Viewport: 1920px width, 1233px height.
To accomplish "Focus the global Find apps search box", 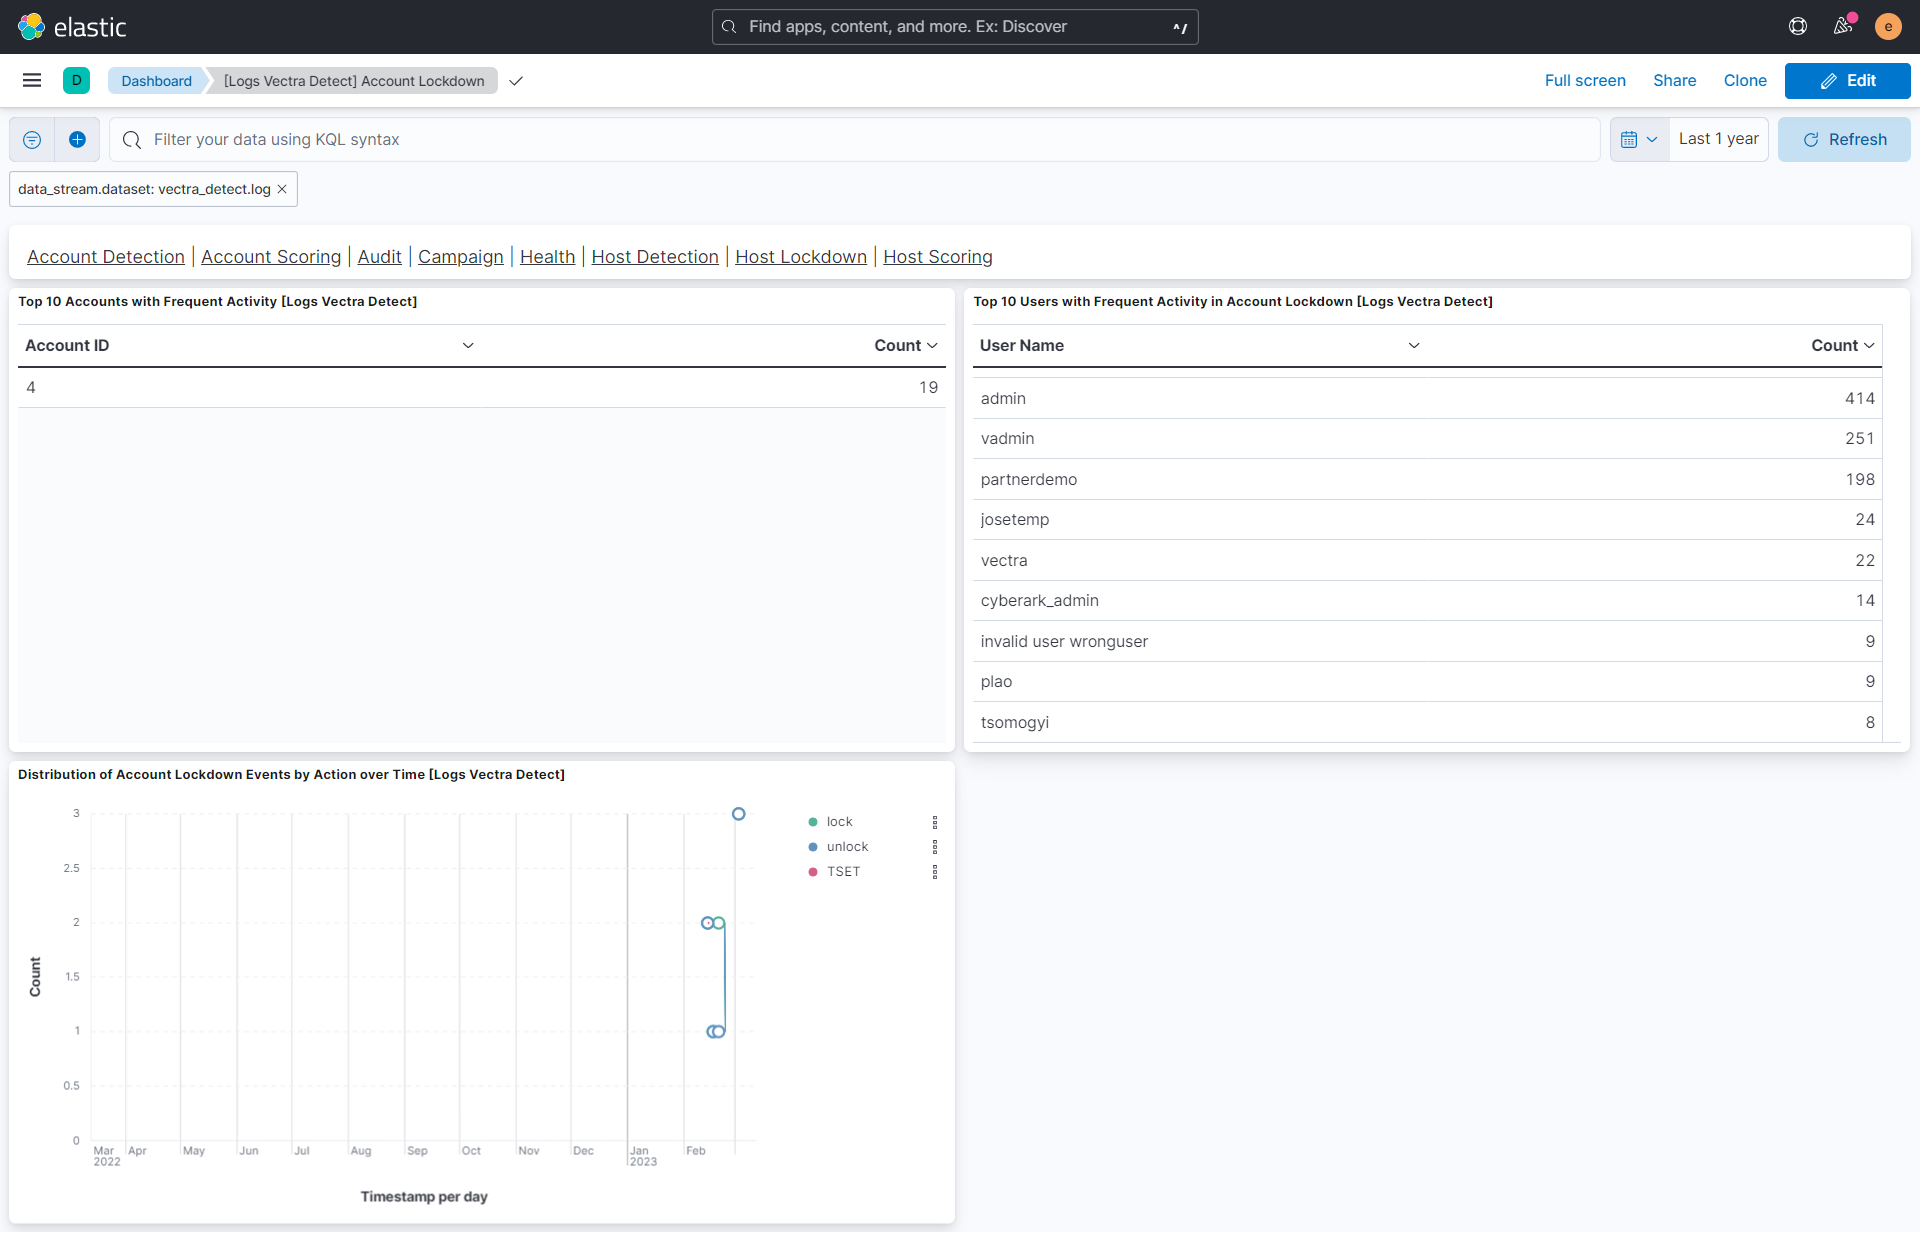I will click(x=955, y=27).
